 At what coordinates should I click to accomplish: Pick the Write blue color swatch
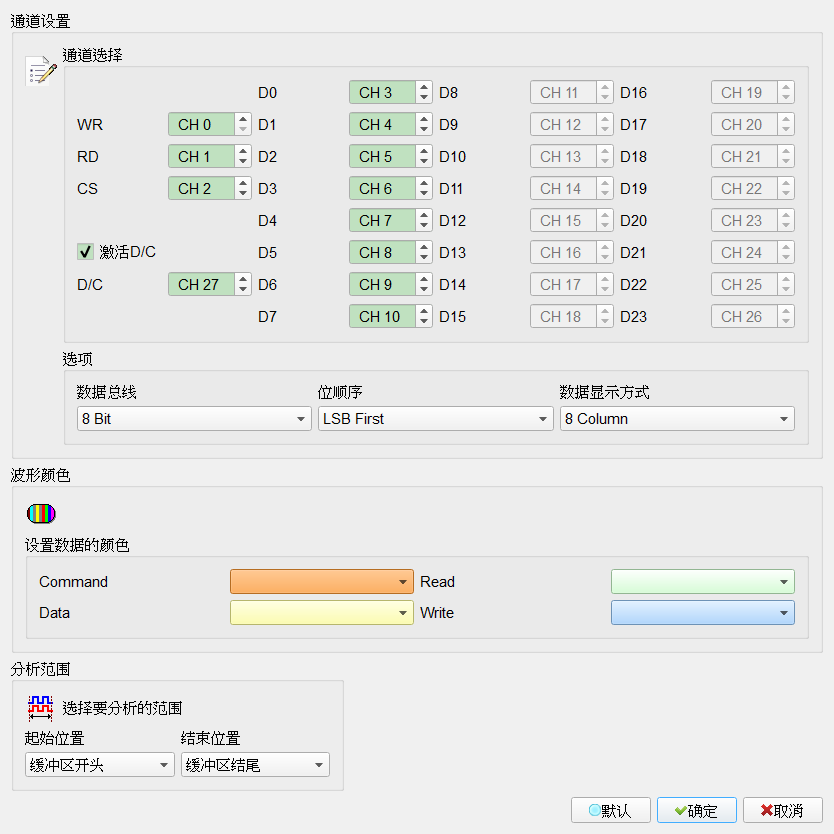[703, 613]
